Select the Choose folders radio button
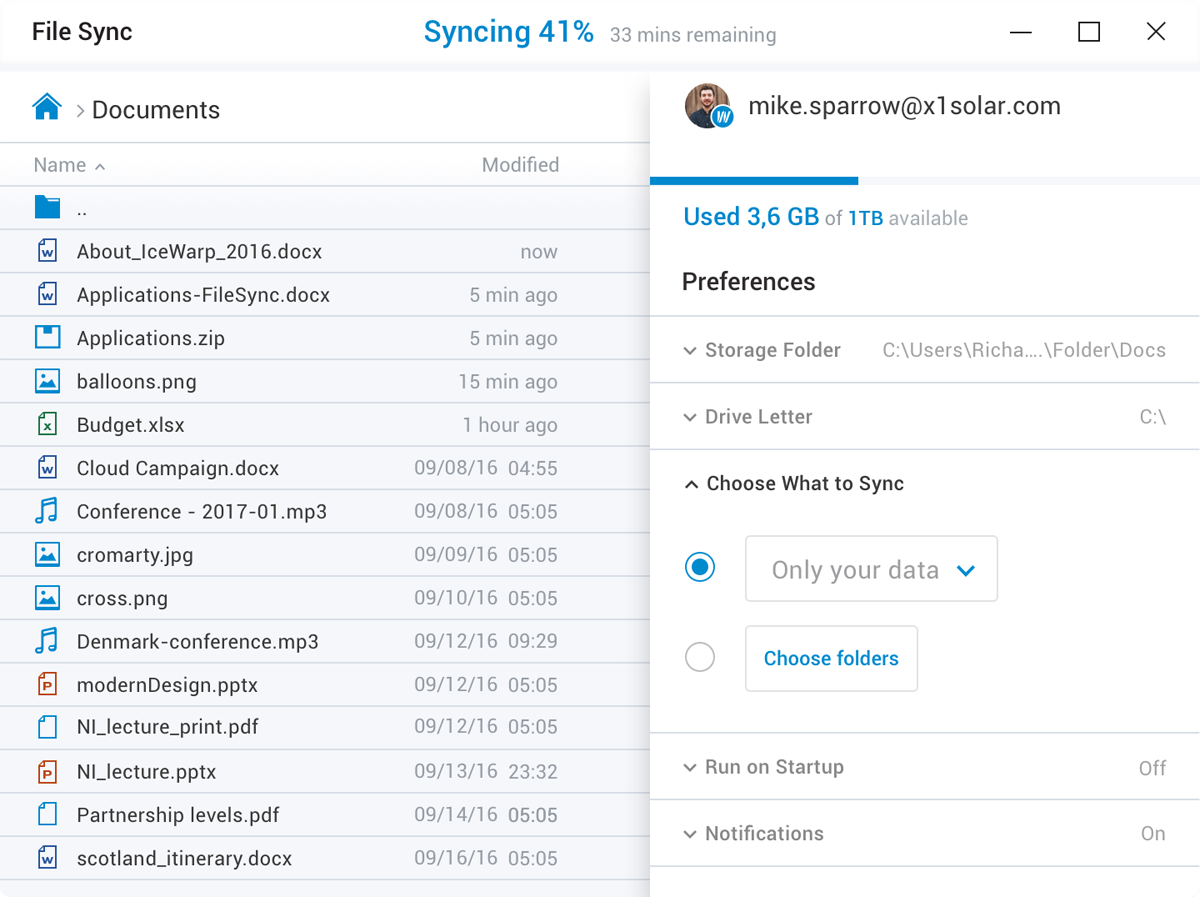The height and width of the screenshot is (897, 1200). [x=700, y=658]
